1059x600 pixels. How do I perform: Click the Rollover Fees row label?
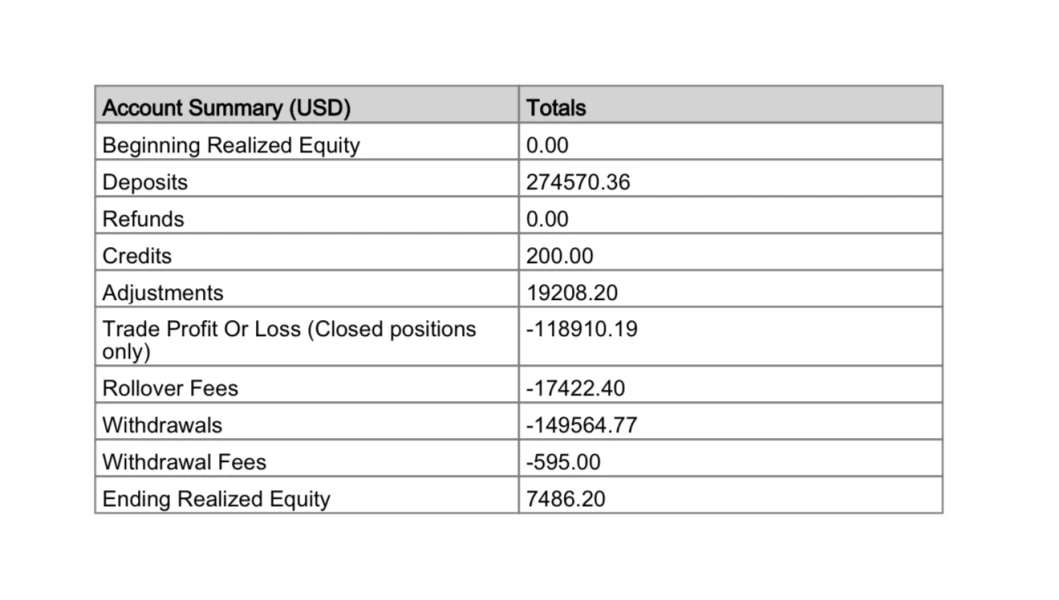click(170, 387)
